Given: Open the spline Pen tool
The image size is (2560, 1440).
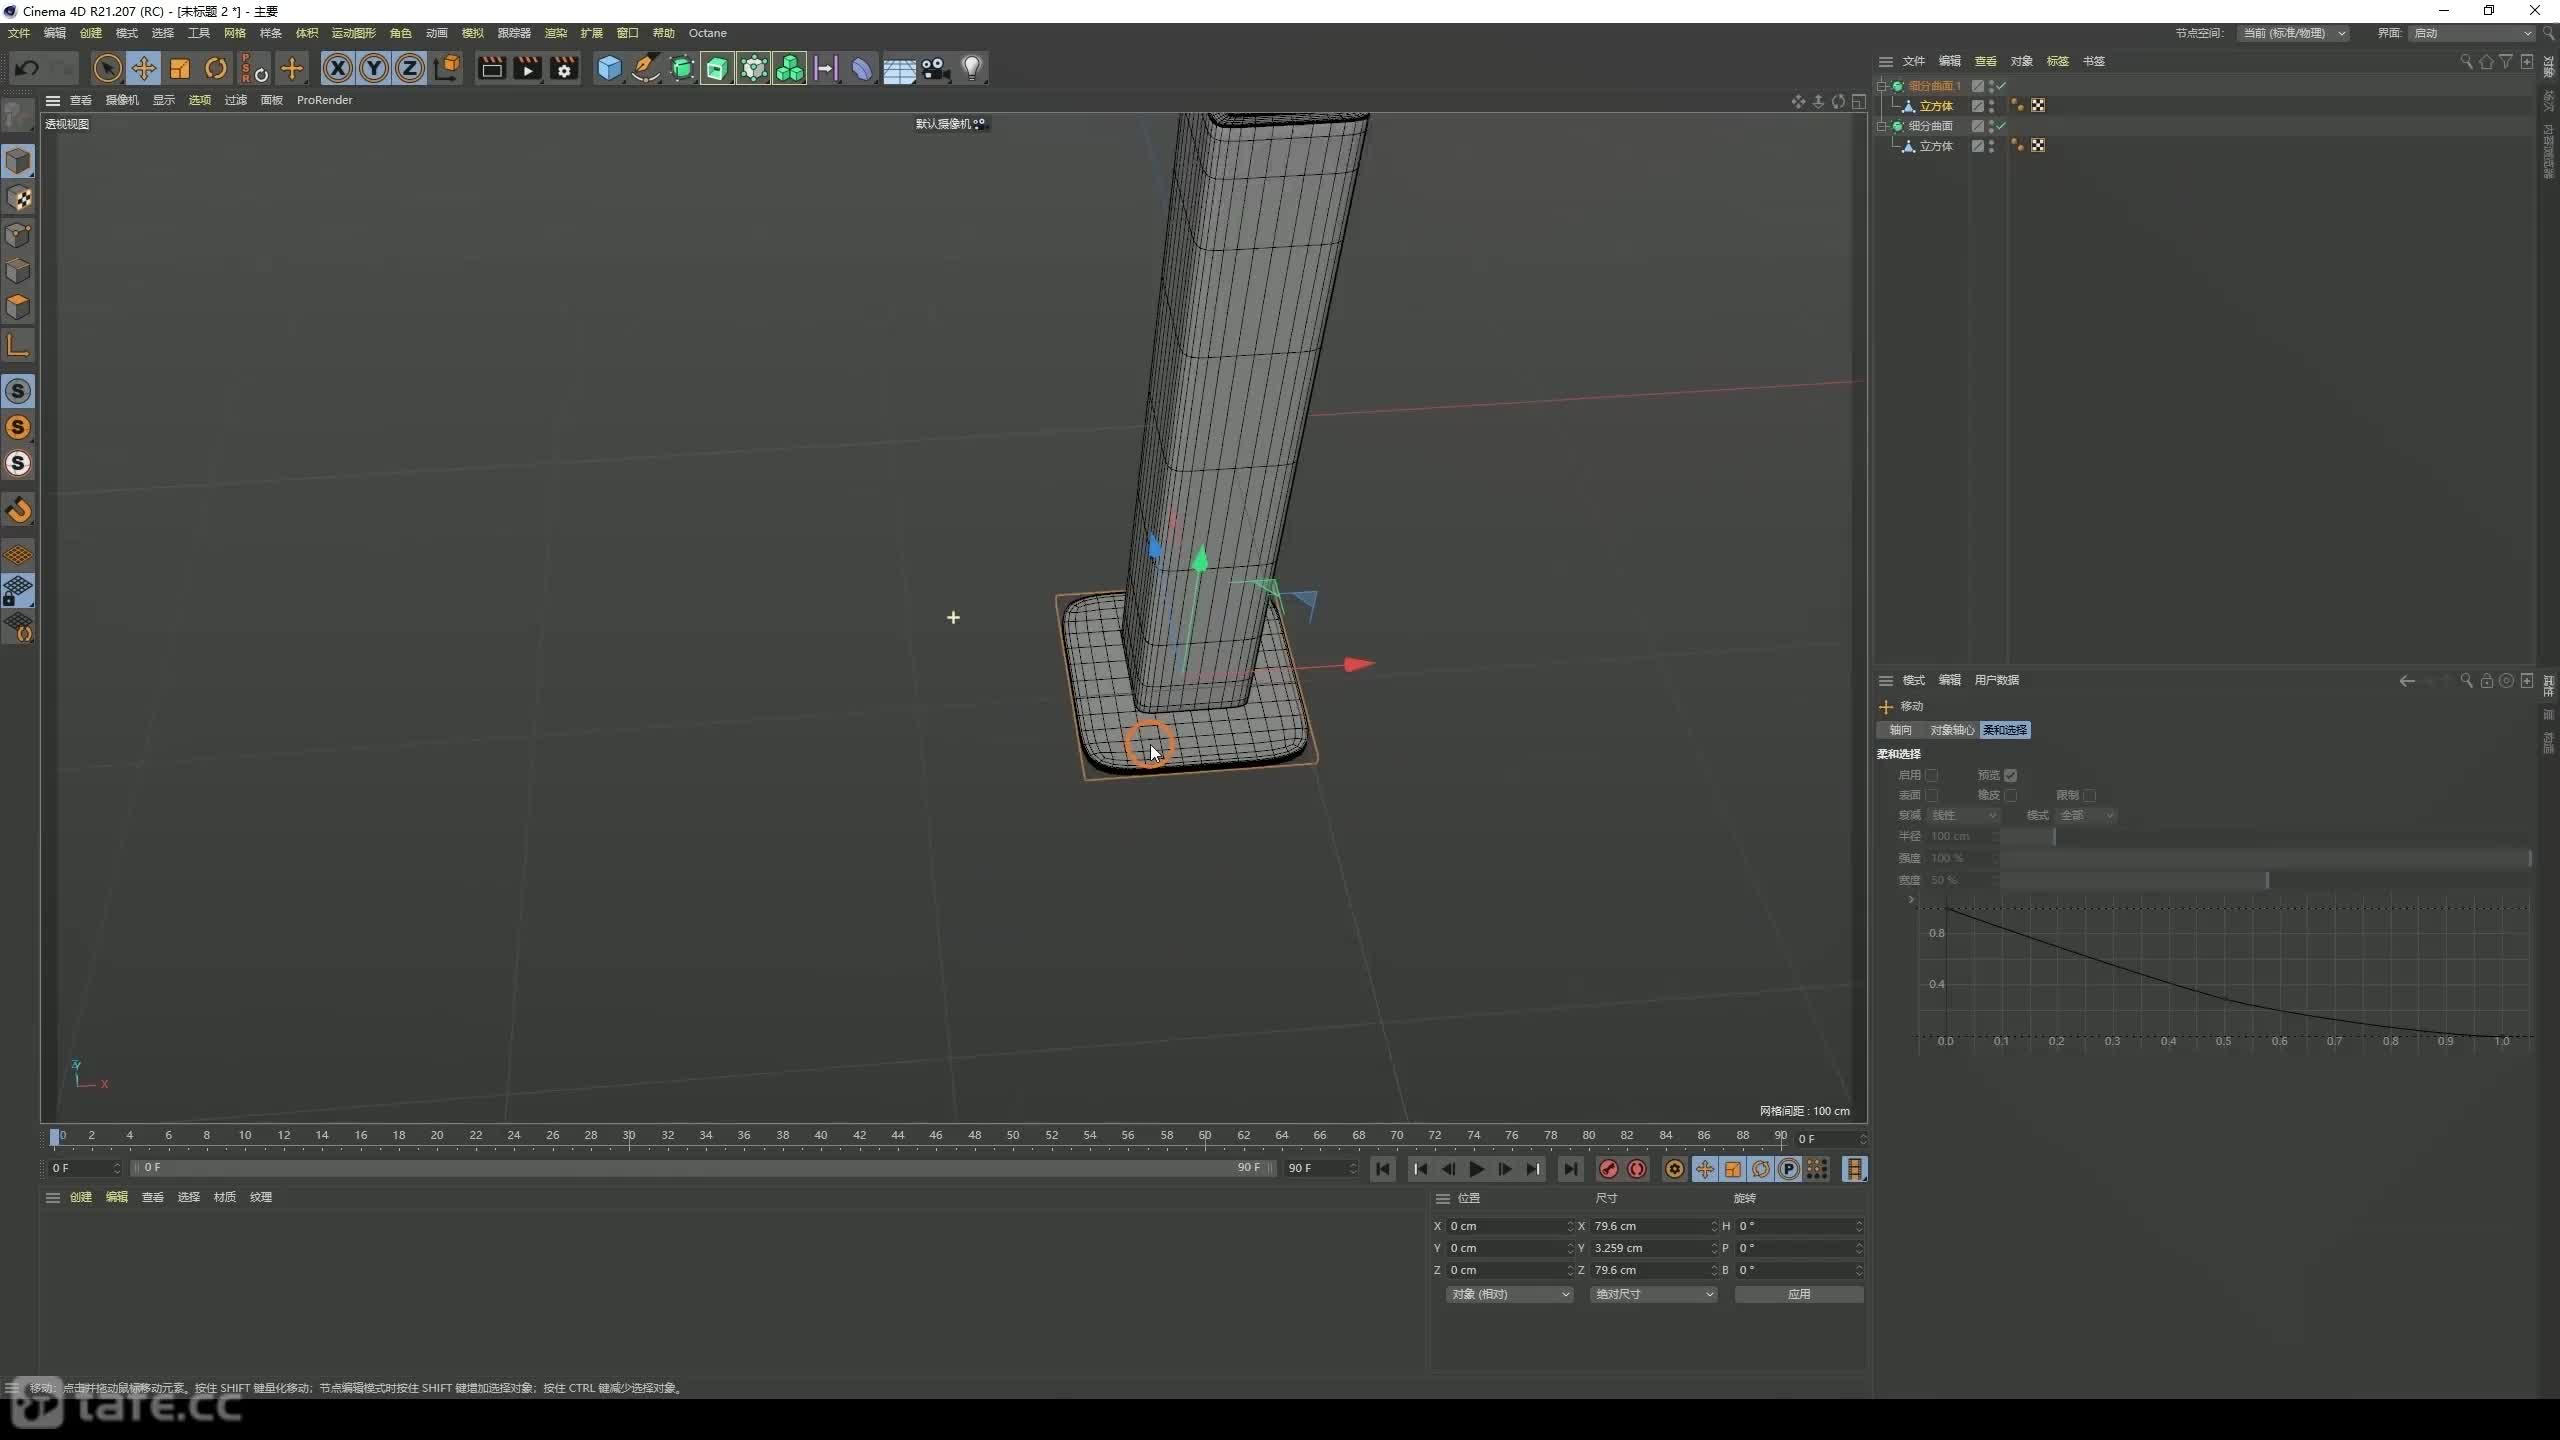Looking at the screenshot, I should (x=645, y=68).
